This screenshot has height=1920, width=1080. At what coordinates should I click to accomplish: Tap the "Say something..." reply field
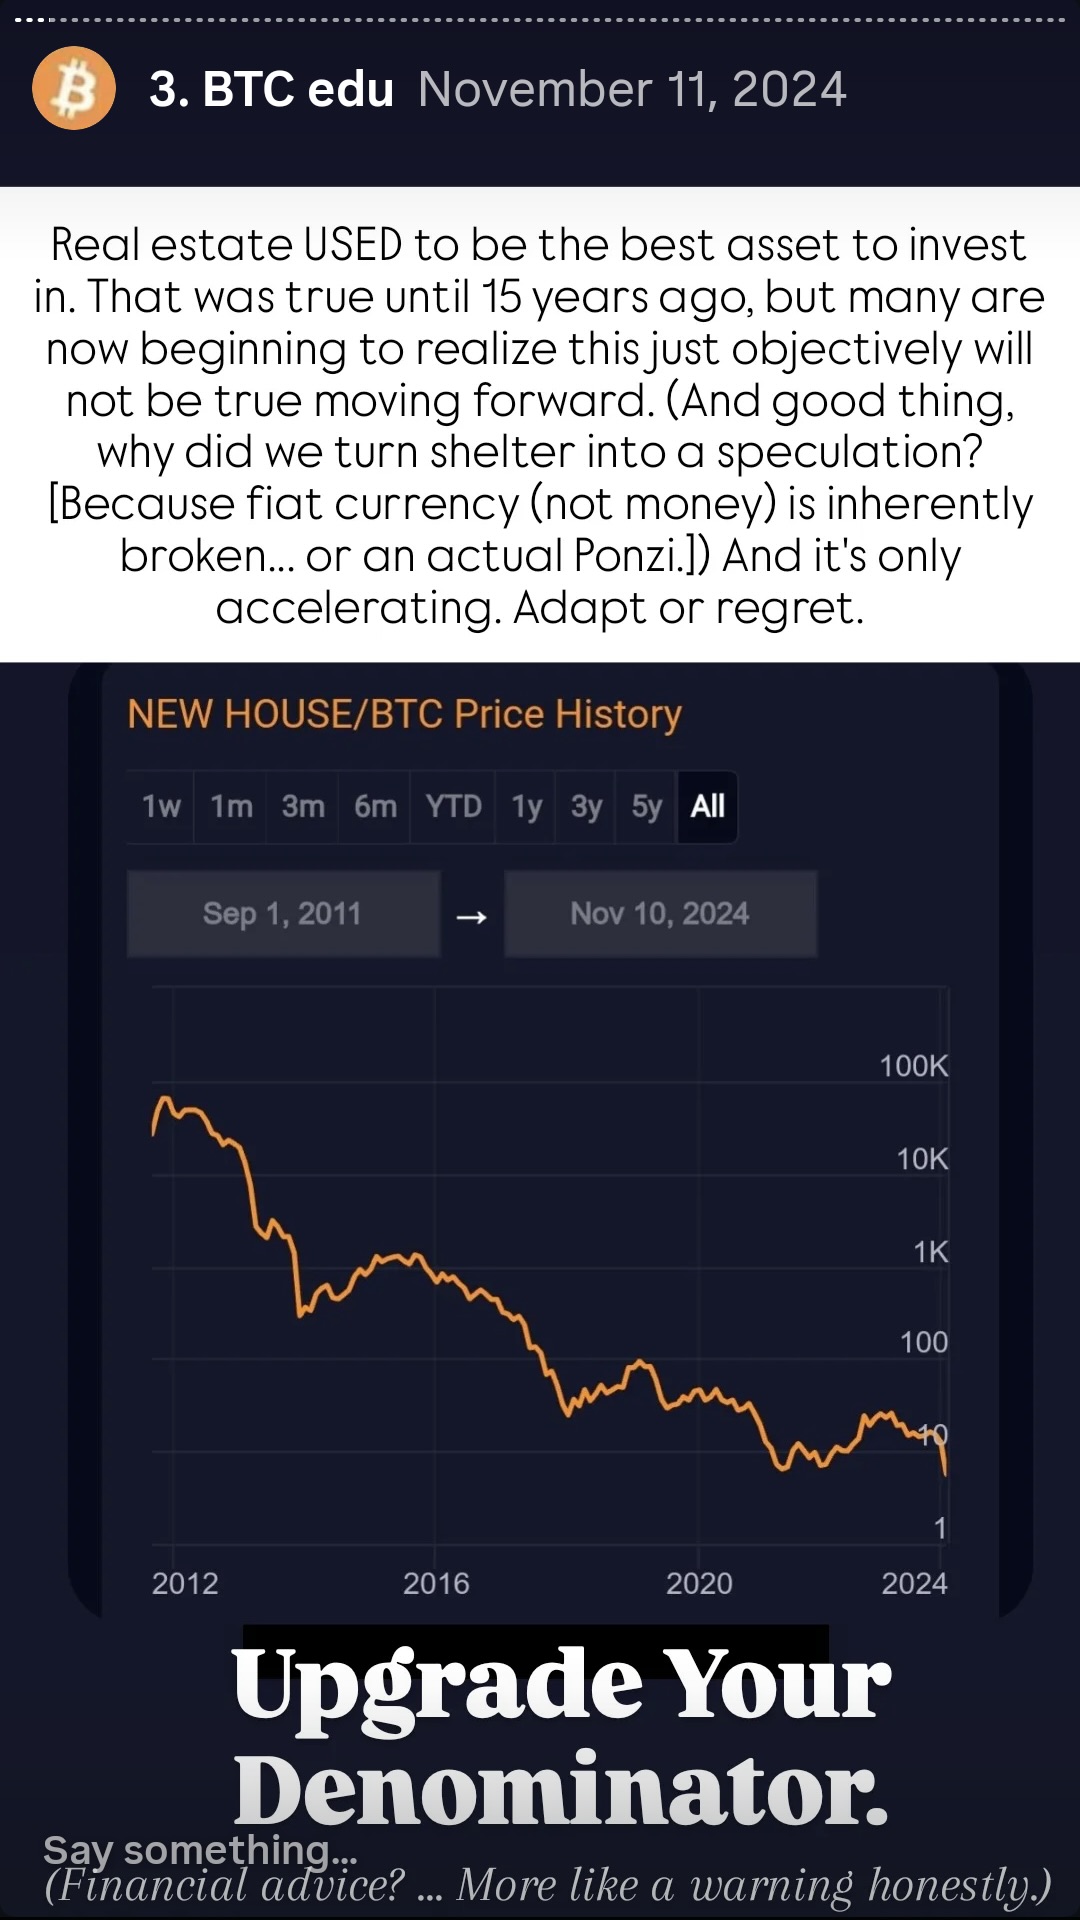(200, 1850)
